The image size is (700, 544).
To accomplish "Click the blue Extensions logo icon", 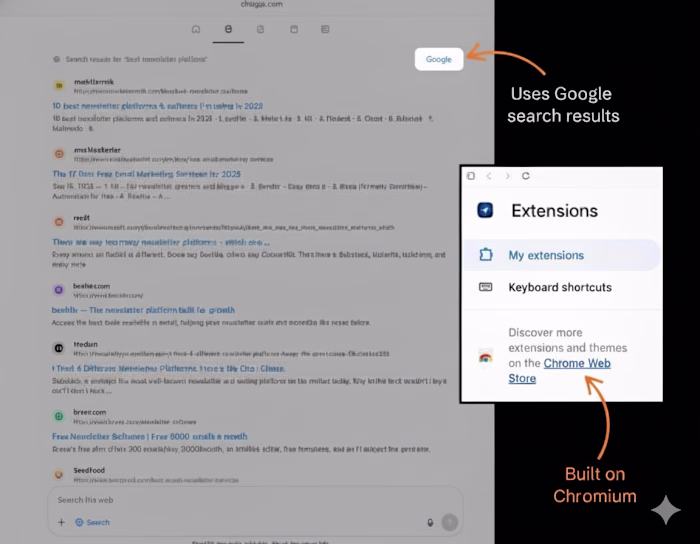I will [x=485, y=210].
